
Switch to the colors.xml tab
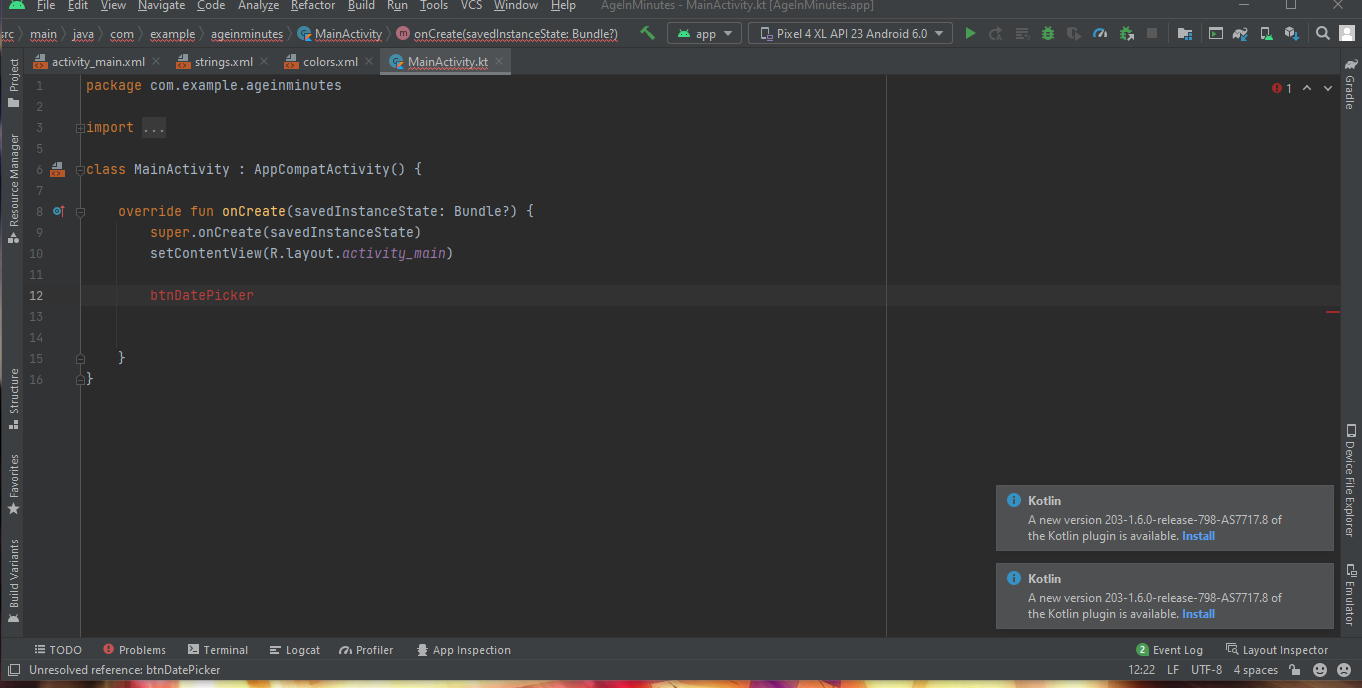[x=330, y=62]
